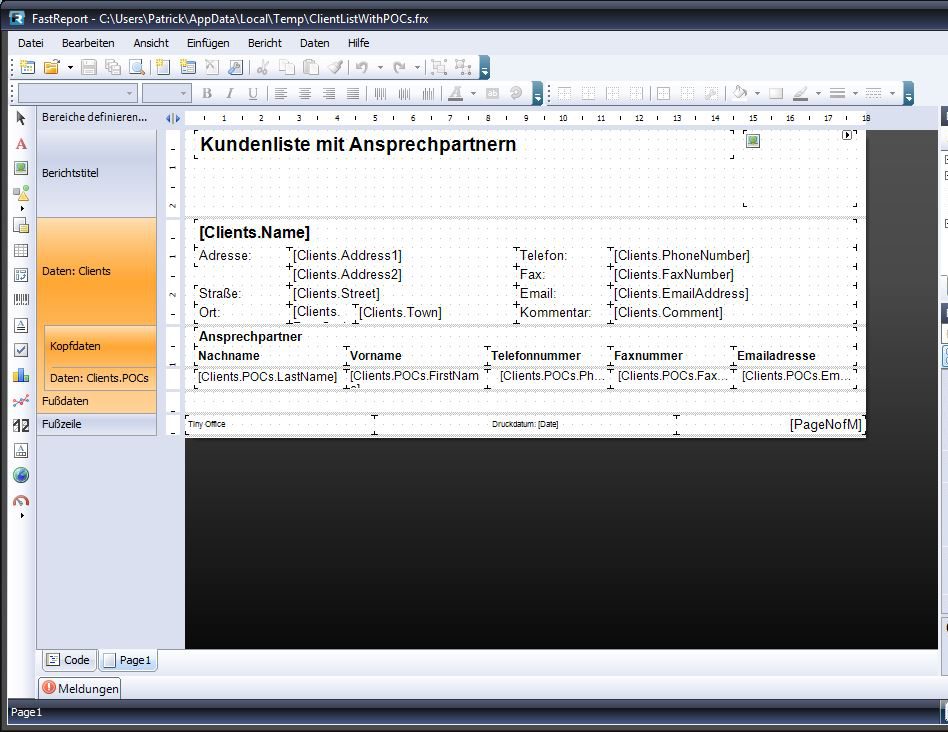The width and height of the screenshot is (948, 732).
Task: Insert a Gauge object
Action: coord(21,501)
